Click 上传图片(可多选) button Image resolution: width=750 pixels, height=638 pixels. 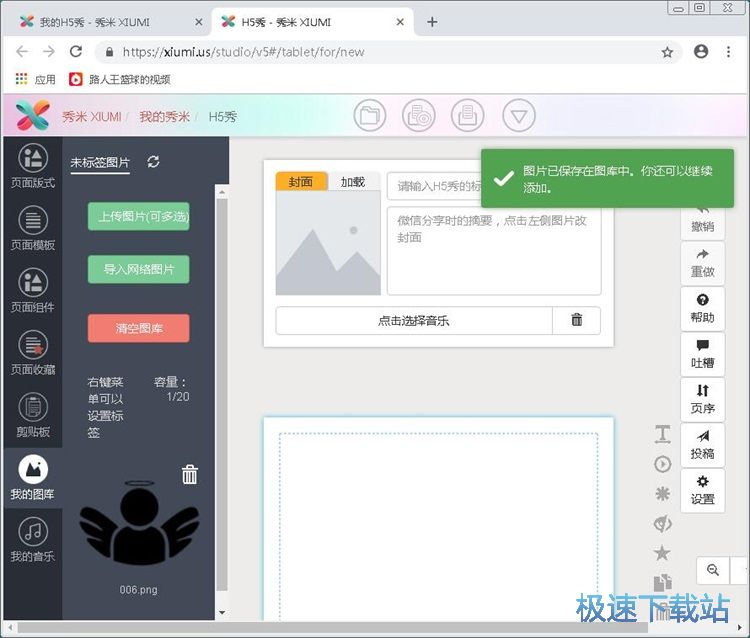pos(139,216)
